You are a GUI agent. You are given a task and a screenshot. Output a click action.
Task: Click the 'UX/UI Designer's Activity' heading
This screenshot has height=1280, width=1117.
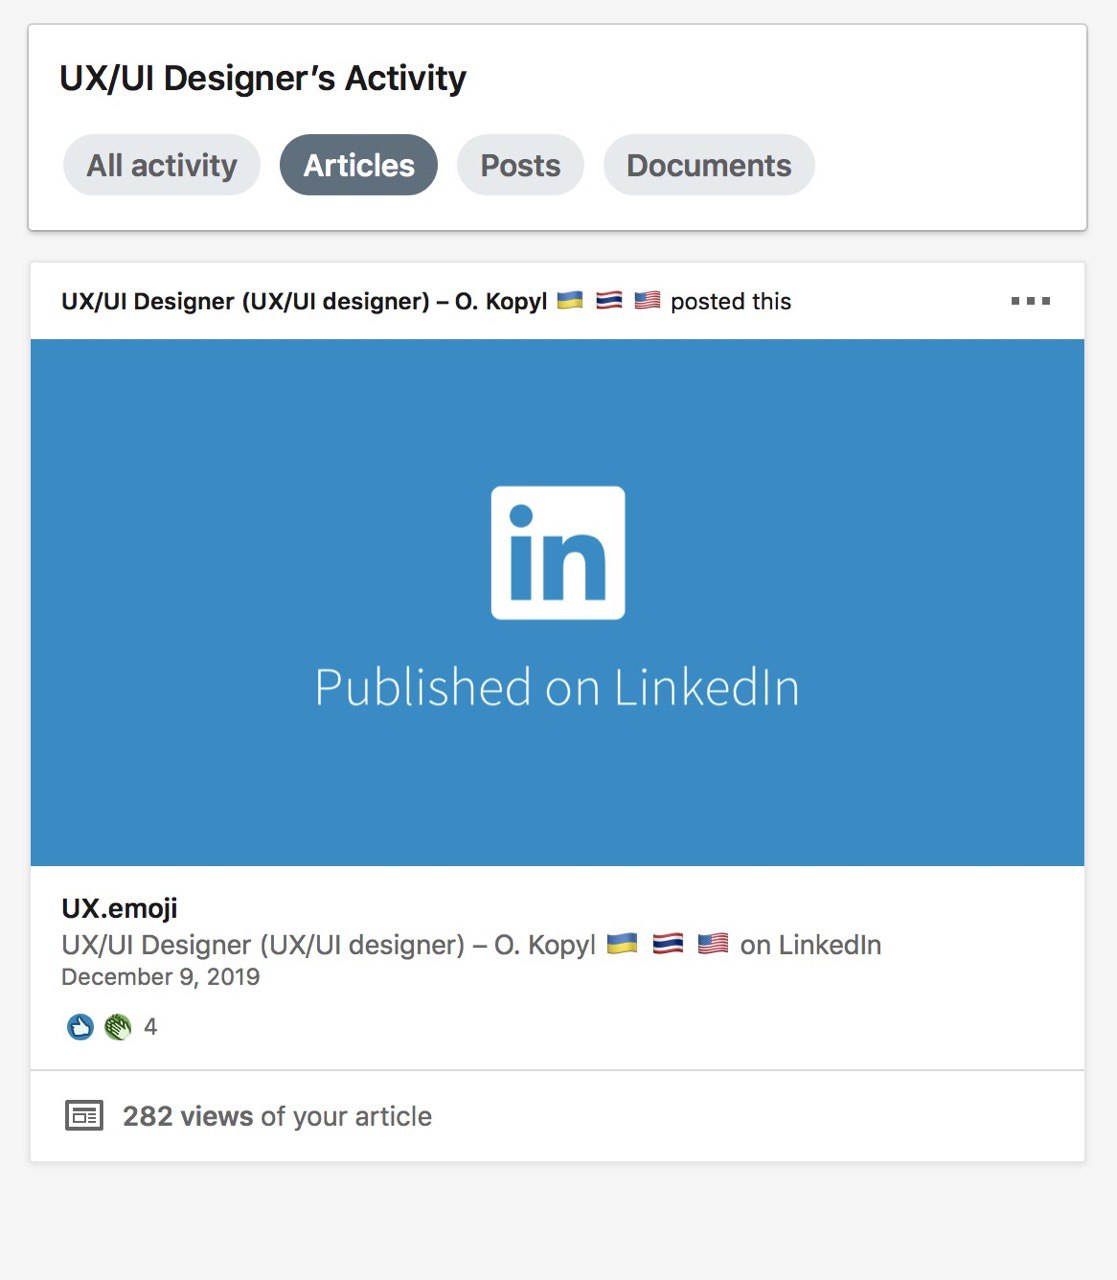point(263,78)
